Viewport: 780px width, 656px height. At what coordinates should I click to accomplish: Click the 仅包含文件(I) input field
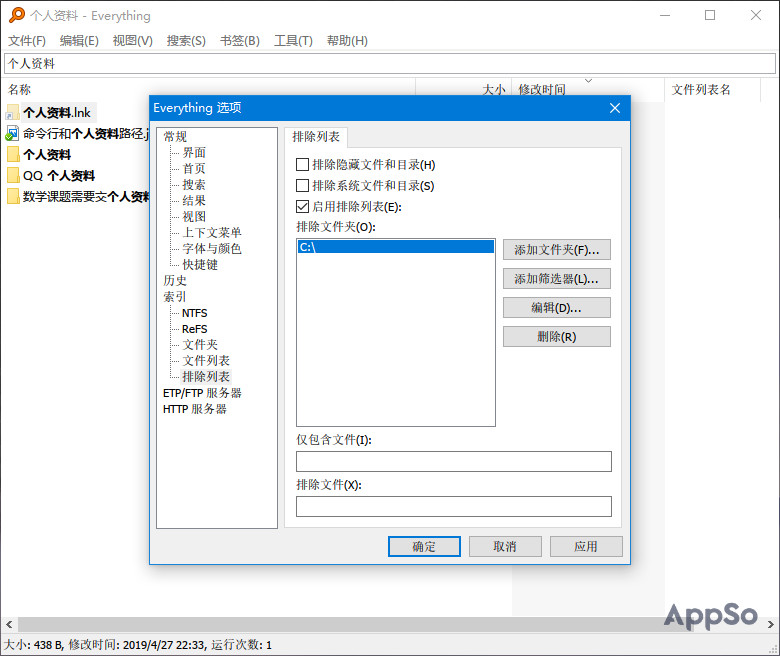[x=454, y=462]
